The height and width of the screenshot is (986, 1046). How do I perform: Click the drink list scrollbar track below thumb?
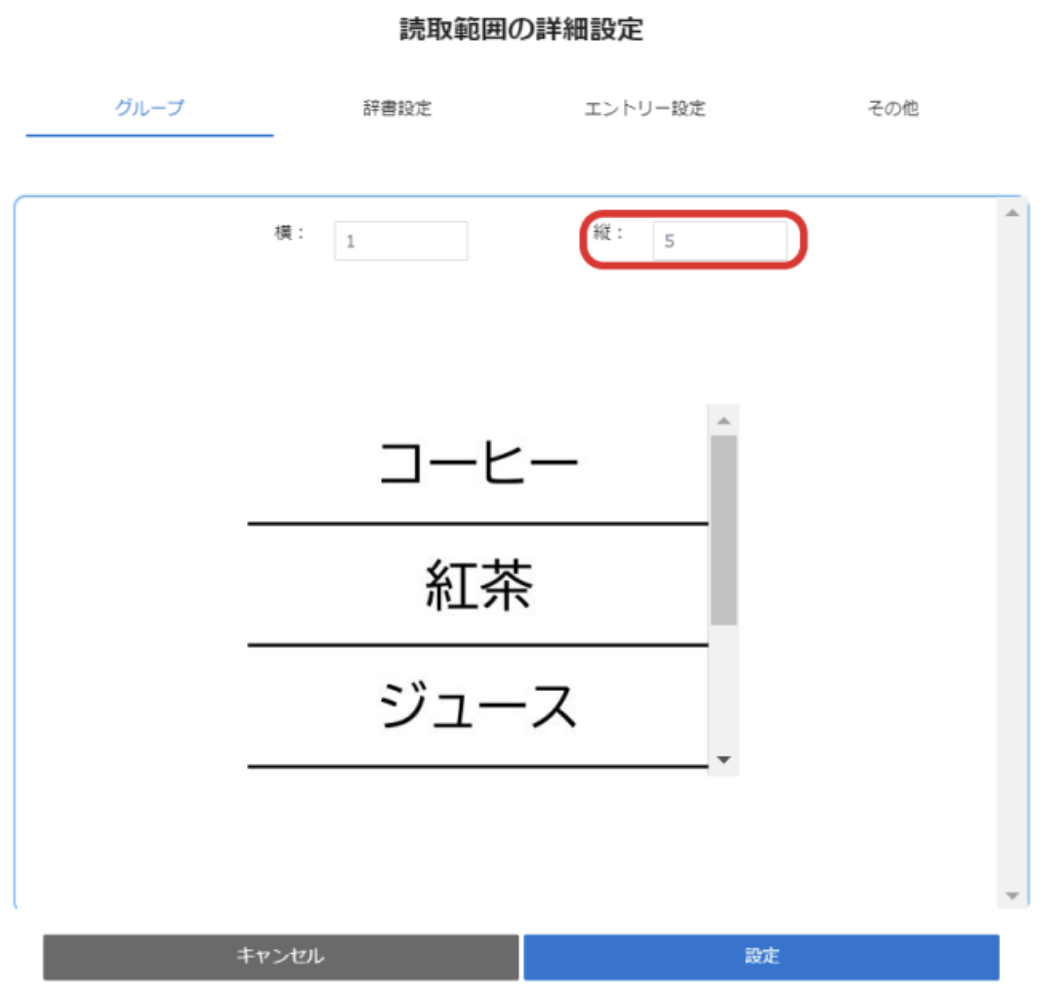coord(724,690)
